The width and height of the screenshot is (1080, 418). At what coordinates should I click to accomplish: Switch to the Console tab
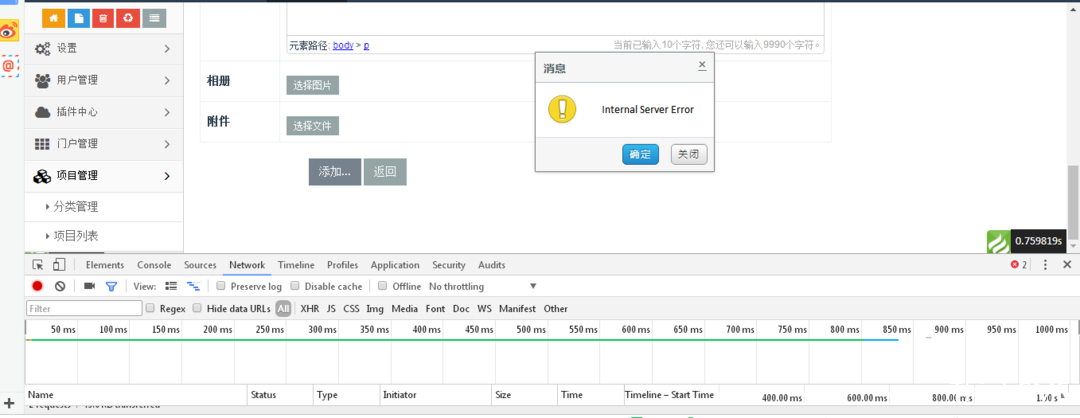[154, 265]
